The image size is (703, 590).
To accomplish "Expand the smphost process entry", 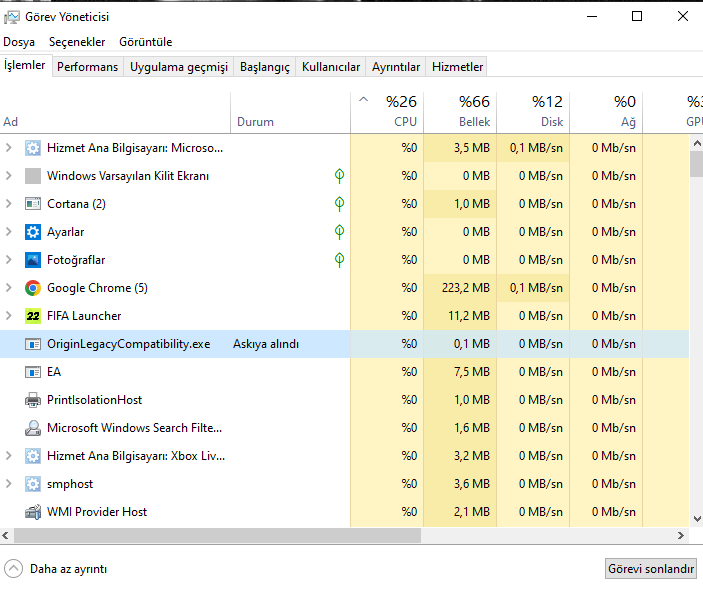I will pos(9,484).
